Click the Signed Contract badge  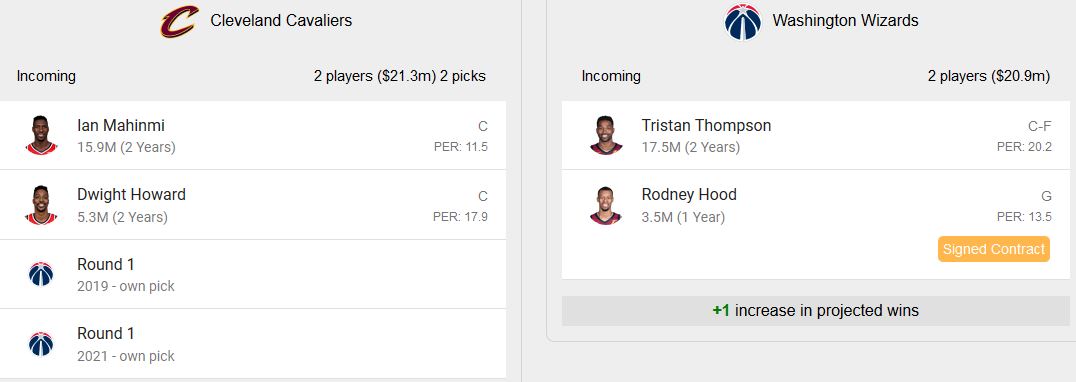[x=994, y=249]
